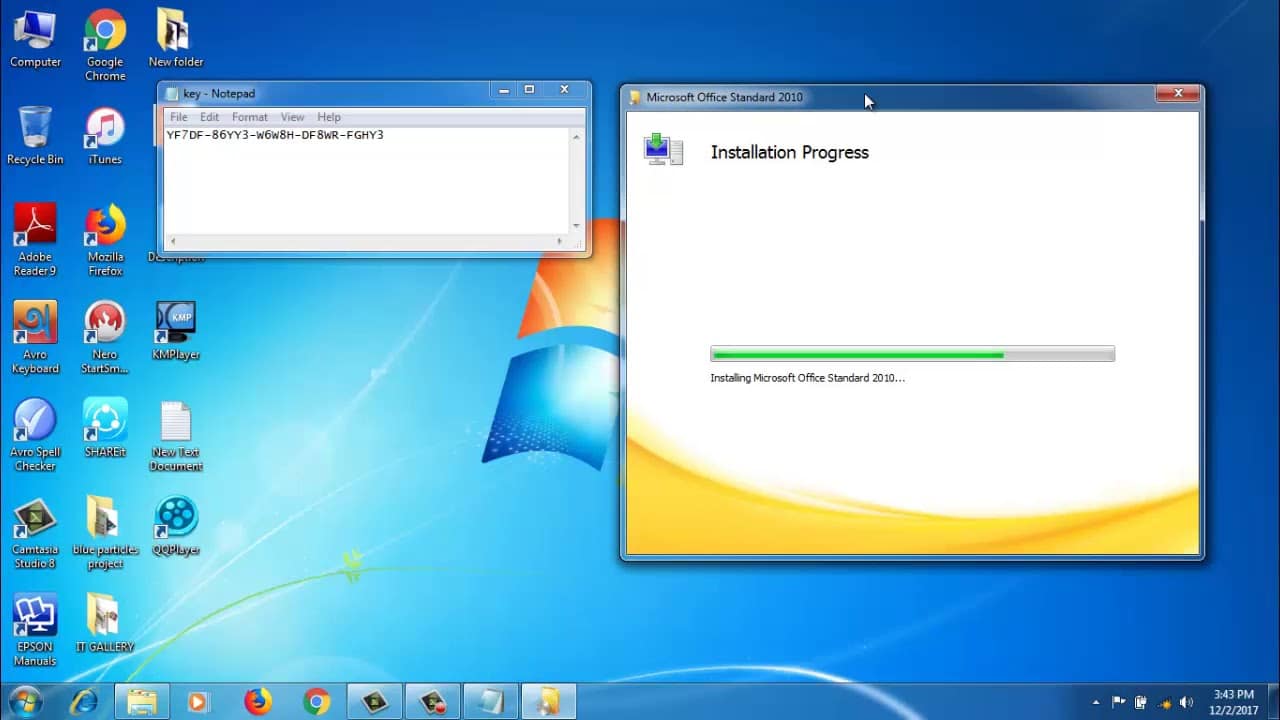The width and height of the screenshot is (1280, 720).
Task: Click the power status tray icon
Action: click(x=1141, y=702)
